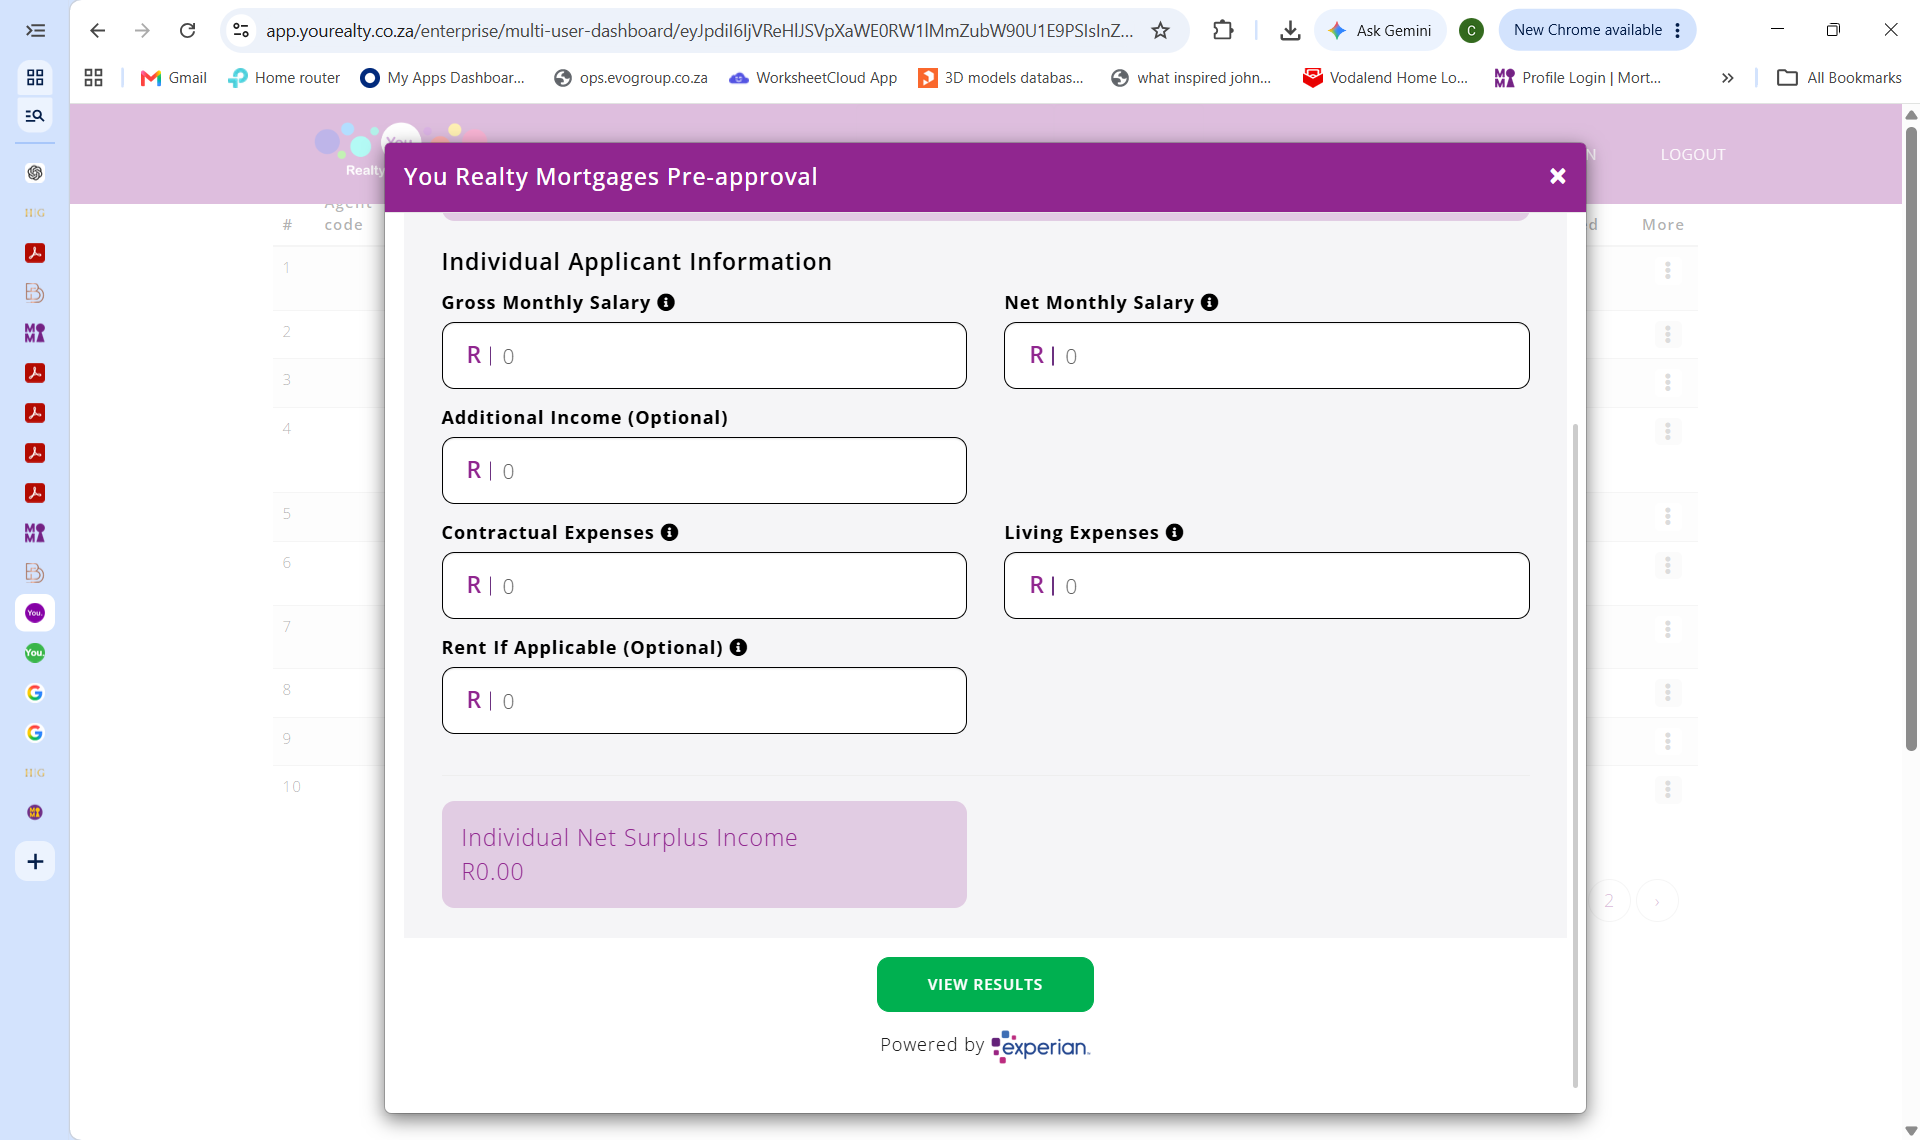The height and width of the screenshot is (1140, 1920).
Task: View site information icon in address bar
Action: (x=241, y=30)
